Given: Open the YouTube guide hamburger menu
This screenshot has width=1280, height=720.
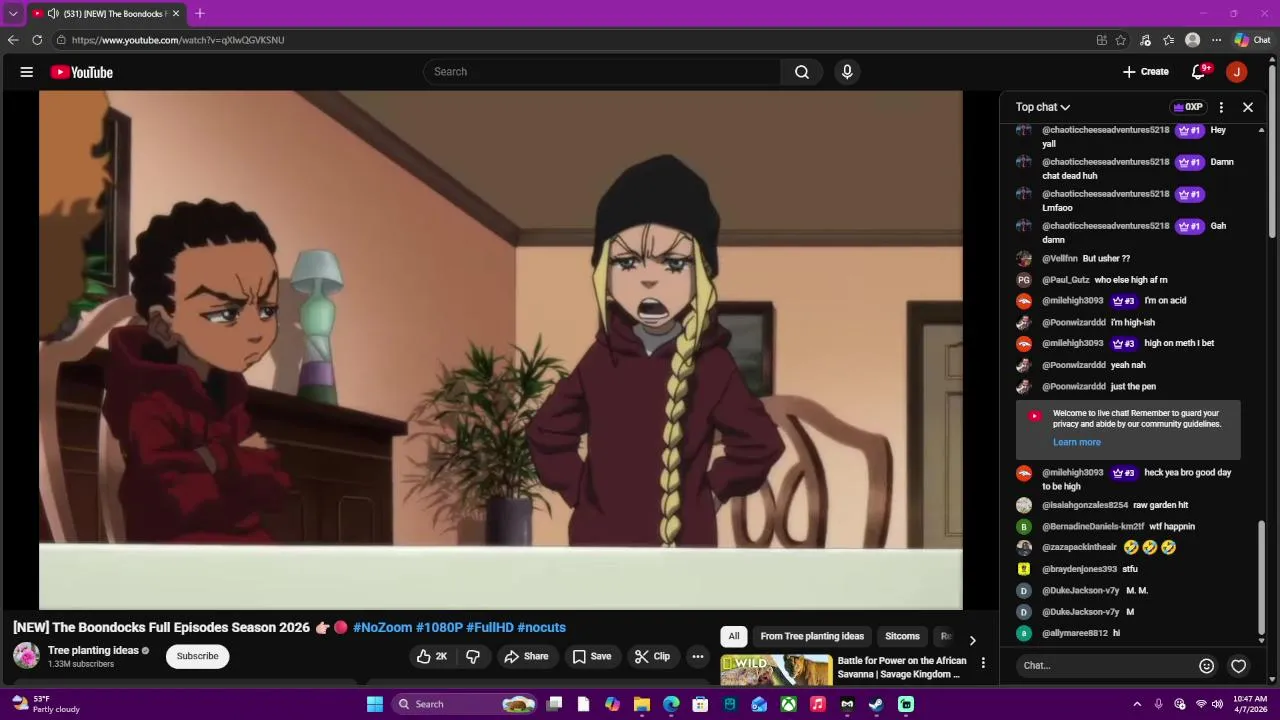Looking at the screenshot, I should (x=27, y=72).
